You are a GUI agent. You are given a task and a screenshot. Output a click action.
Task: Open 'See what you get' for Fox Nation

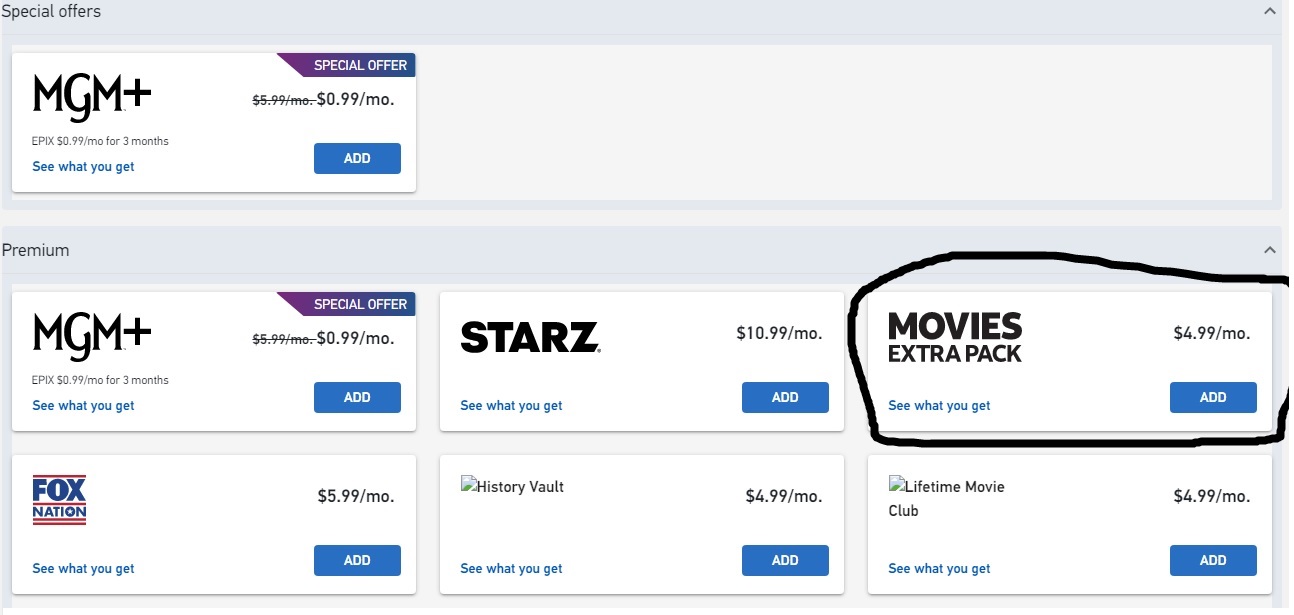click(83, 569)
